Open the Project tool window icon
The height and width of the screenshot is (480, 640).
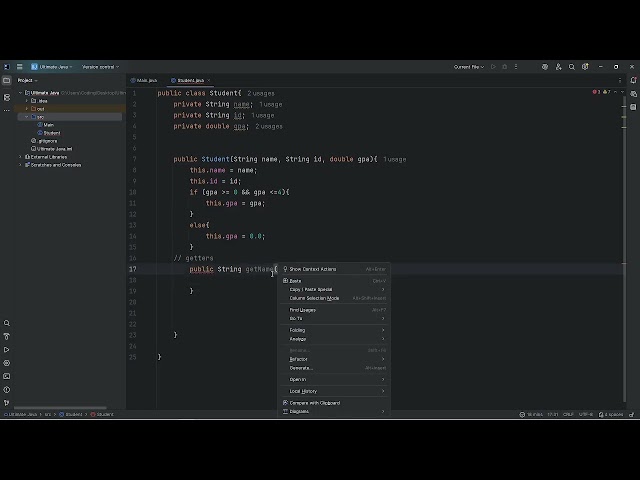[7, 80]
